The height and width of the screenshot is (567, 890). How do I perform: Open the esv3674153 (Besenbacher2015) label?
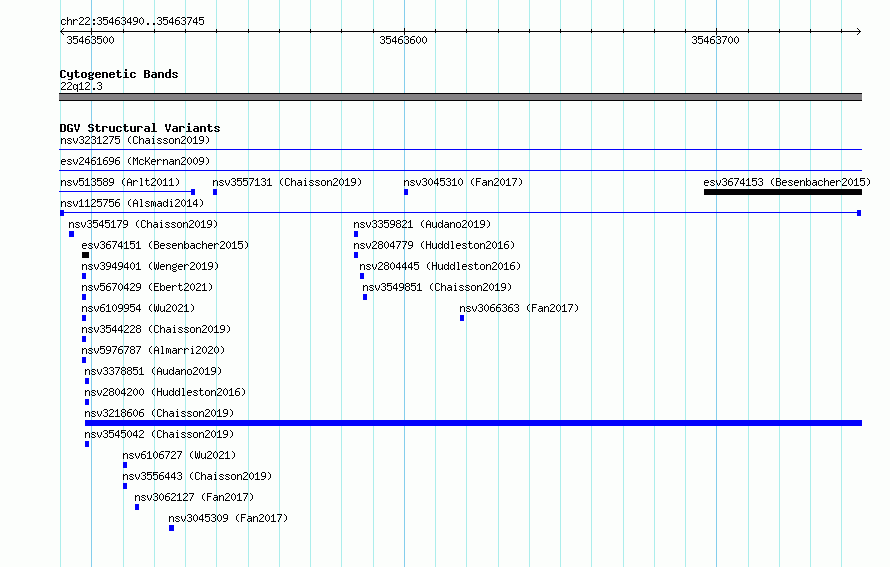tap(787, 182)
